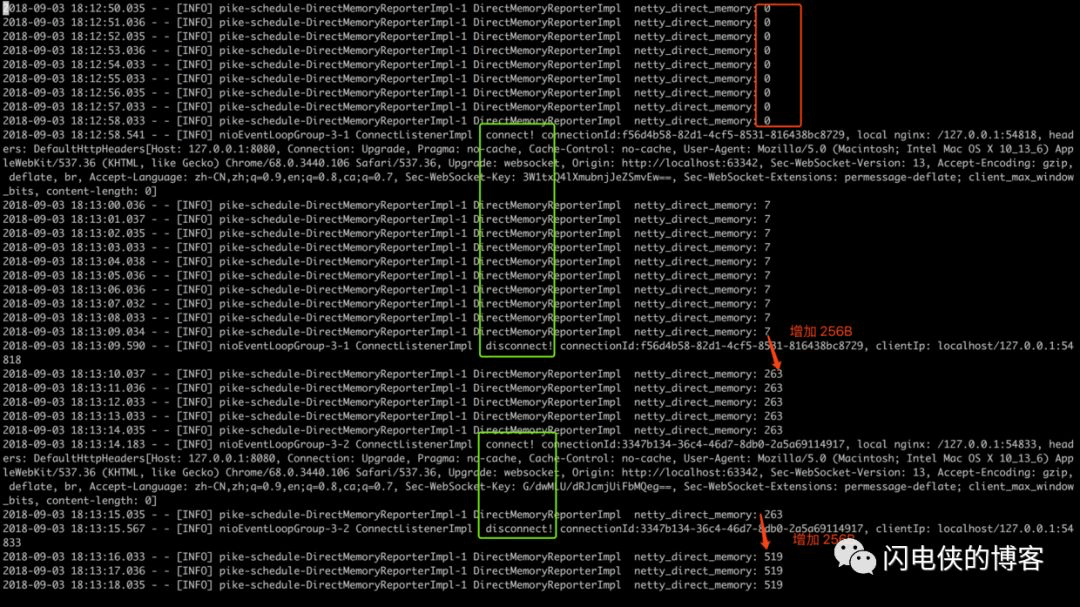Click the netty_direct_memory 7 at 18:13:00.036

(767, 205)
